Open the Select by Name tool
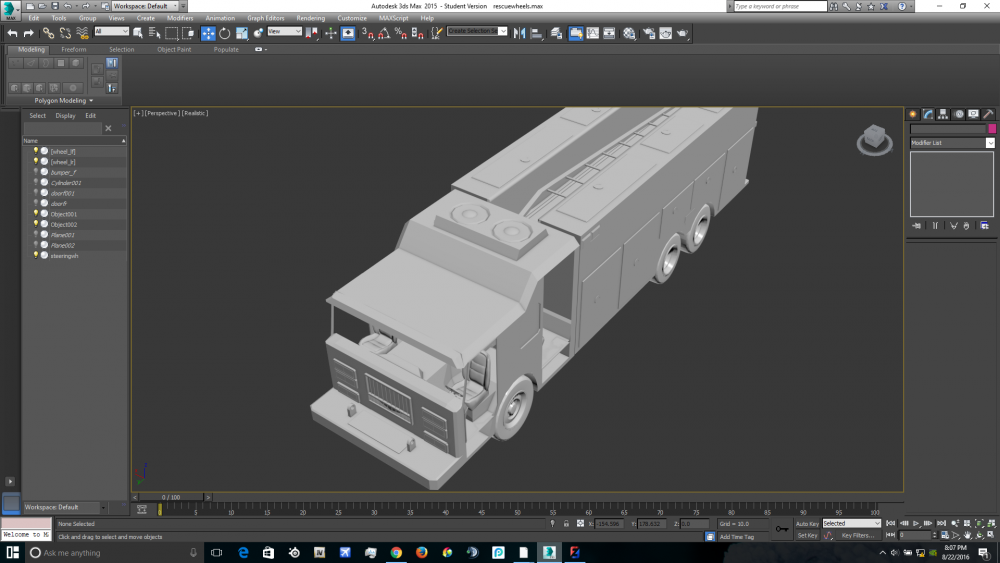The height and width of the screenshot is (563, 1000). [154, 33]
